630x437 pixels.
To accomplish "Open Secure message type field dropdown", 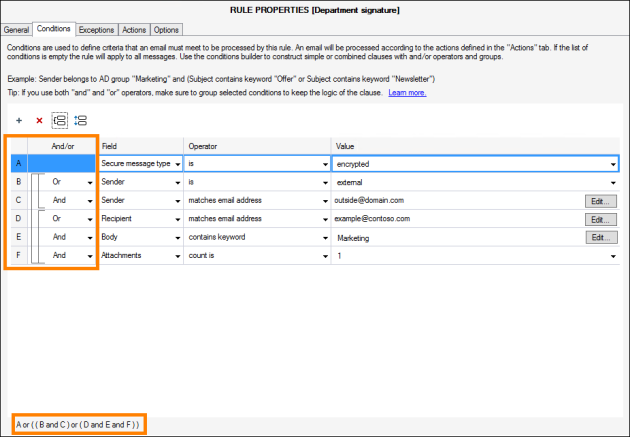I will coord(178,164).
